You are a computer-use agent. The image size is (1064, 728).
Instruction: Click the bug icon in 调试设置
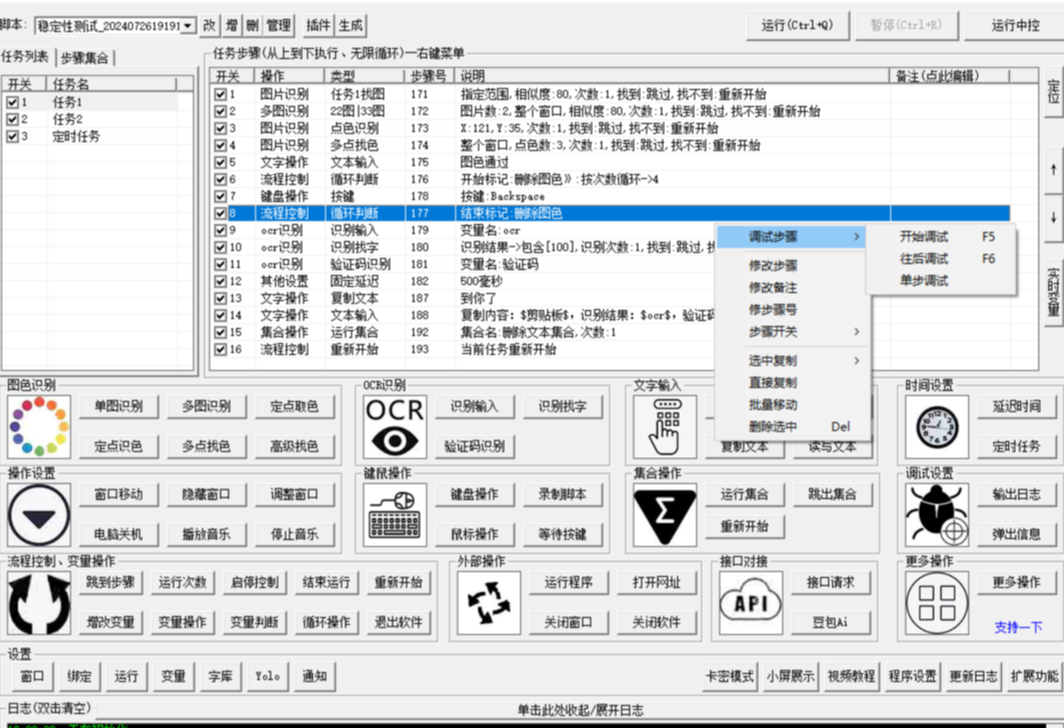[x=937, y=514]
